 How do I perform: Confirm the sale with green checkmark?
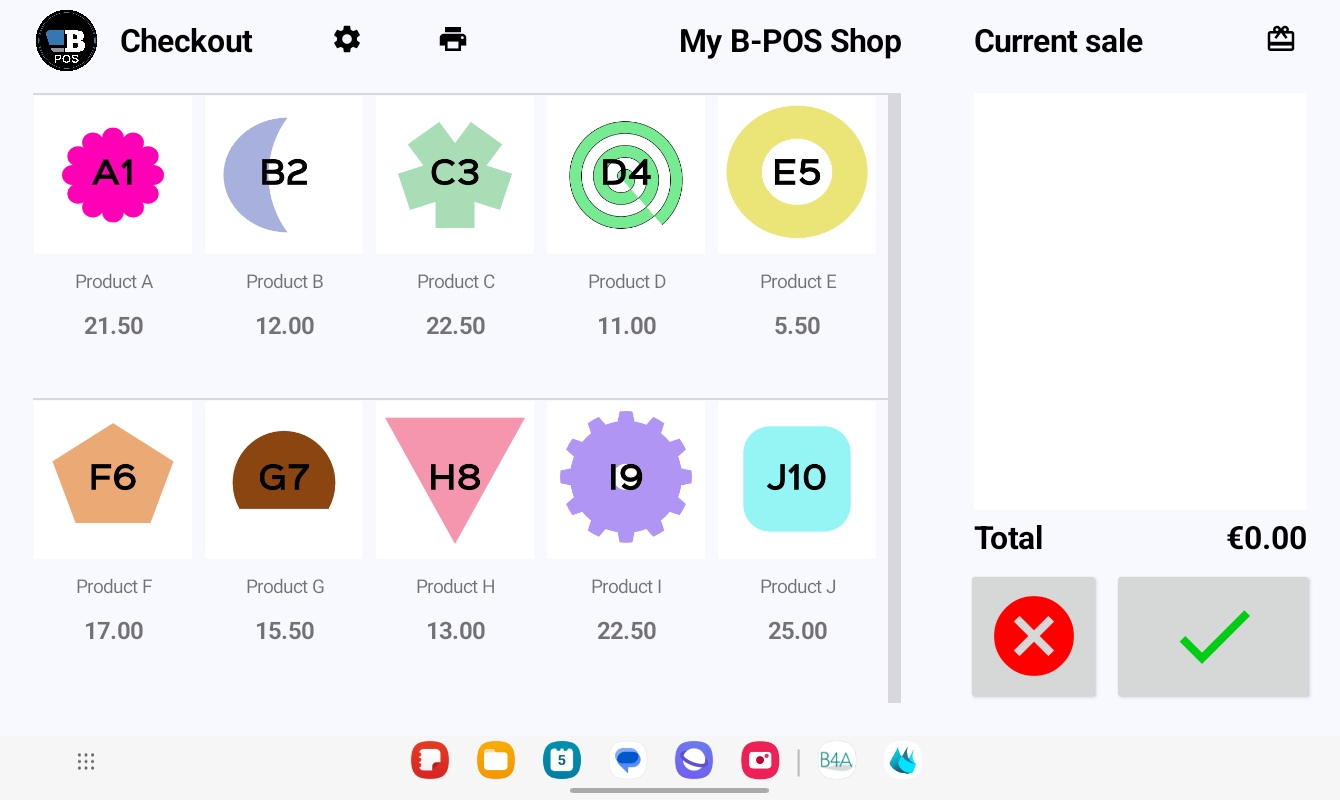coord(1213,636)
